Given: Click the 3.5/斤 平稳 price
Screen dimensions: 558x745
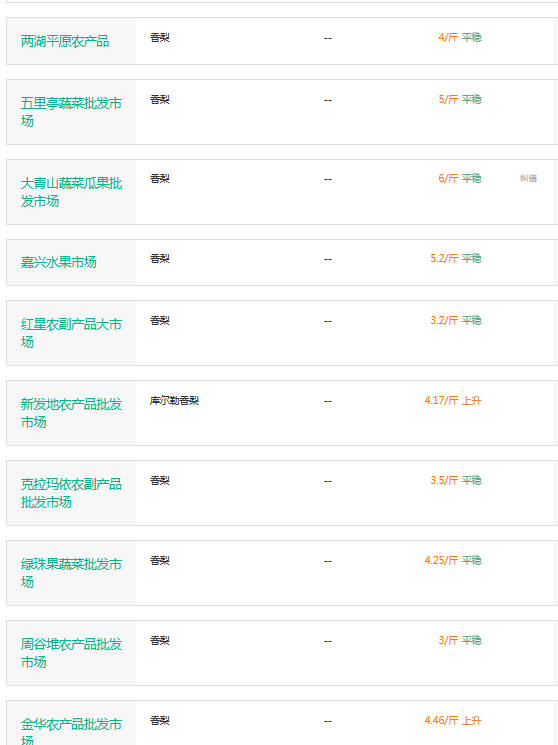Looking at the screenshot, I should tap(456, 480).
